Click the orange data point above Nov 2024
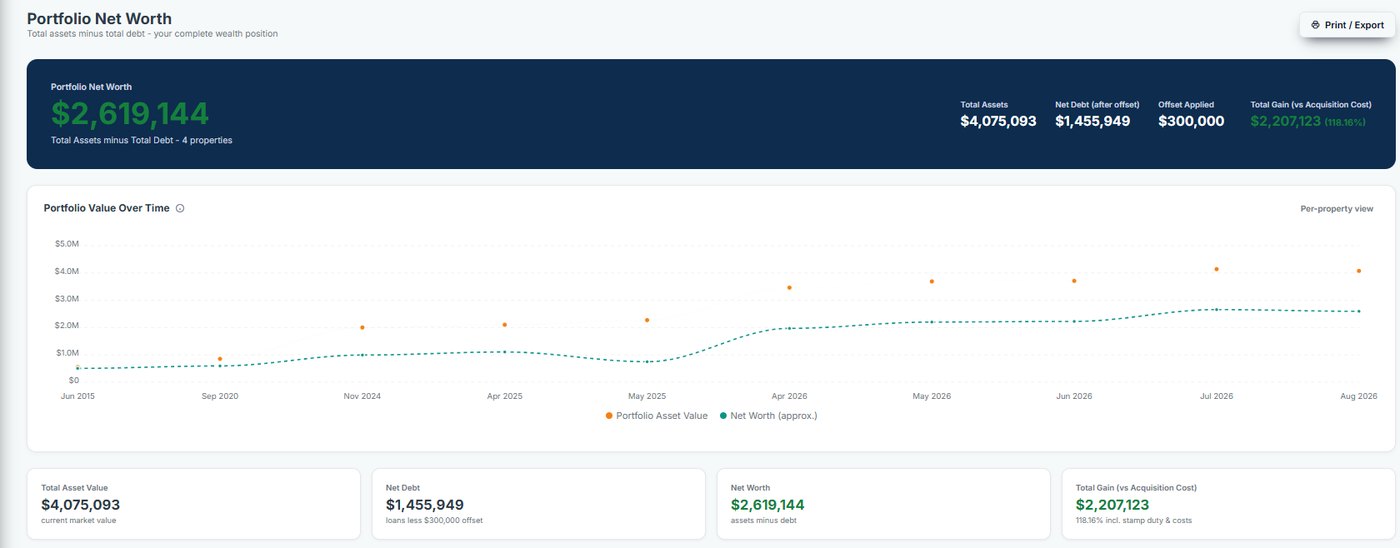1400x548 pixels. click(x=362, y=327)
